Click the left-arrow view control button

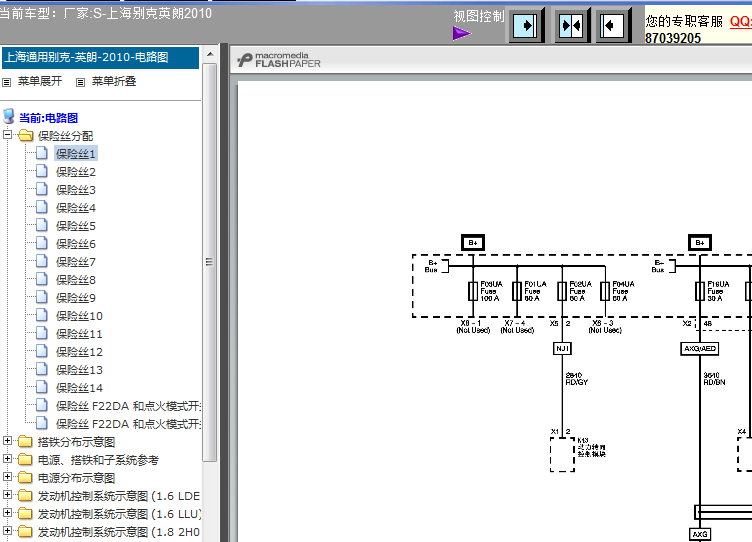click(x=612, y=25)
